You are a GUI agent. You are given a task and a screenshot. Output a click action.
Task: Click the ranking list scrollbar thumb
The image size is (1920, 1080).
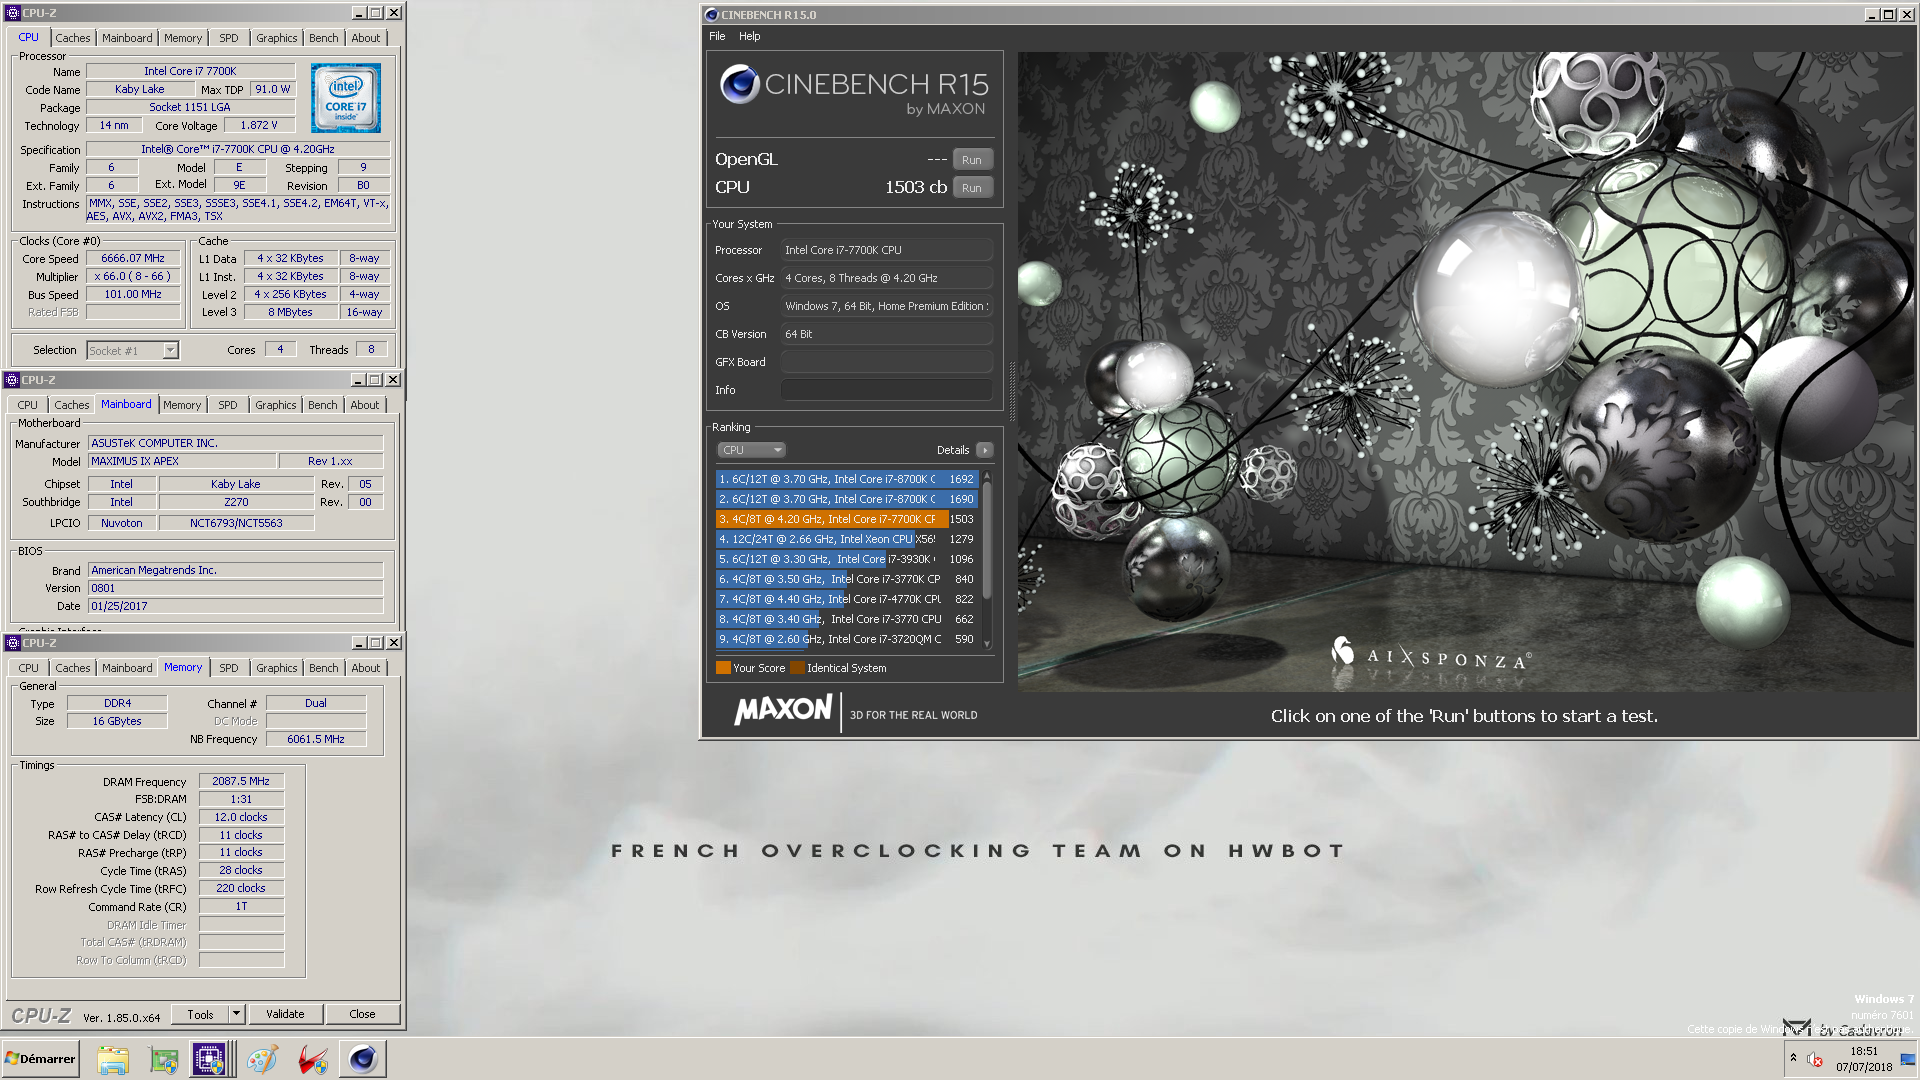(987, 540)
